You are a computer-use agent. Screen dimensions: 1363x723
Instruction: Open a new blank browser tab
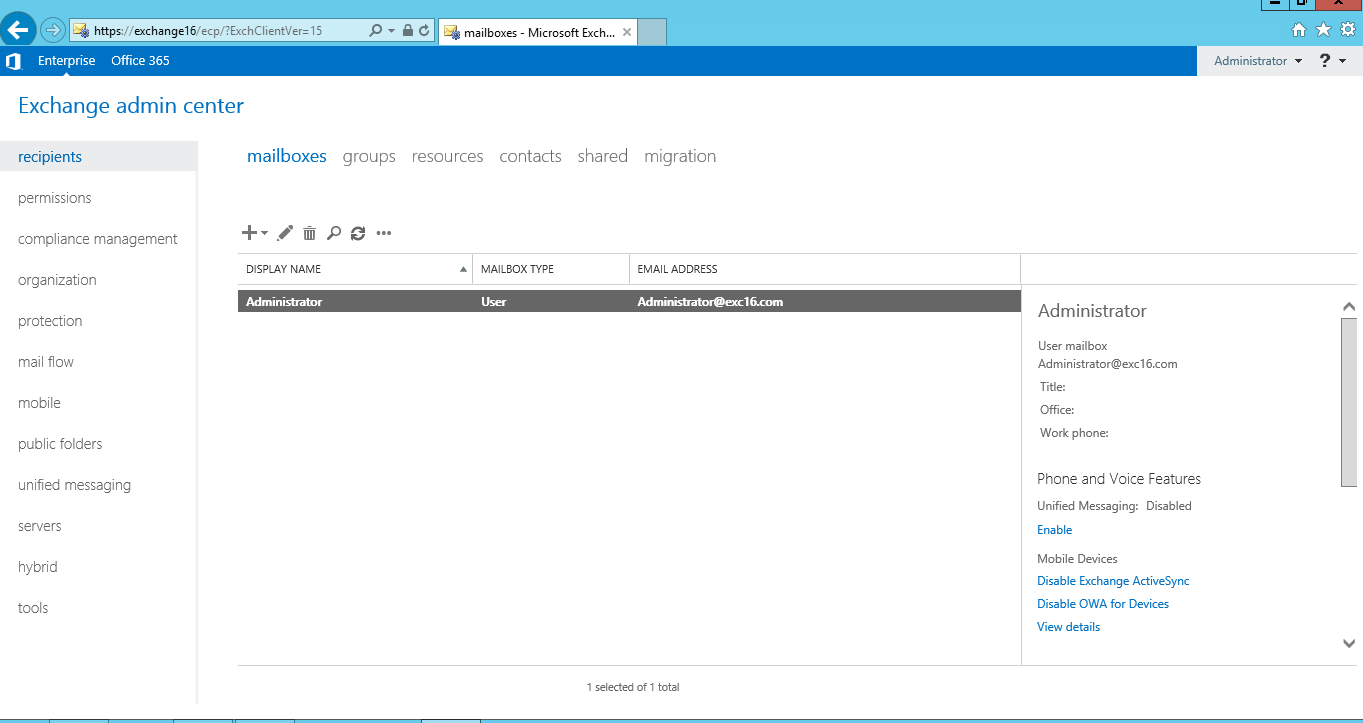point(652,32)
